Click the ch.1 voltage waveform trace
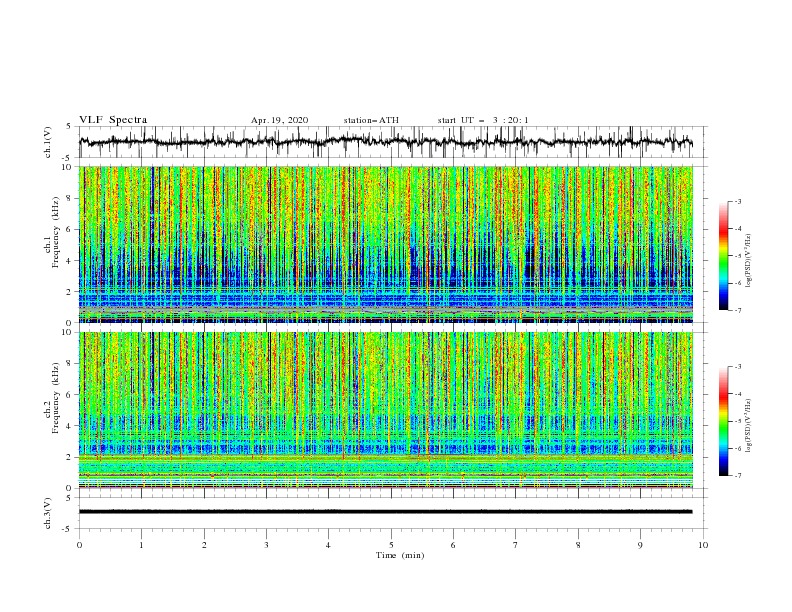Image resolution: width=792 pixels, height=612 pixels. click(x=385, y=142)
